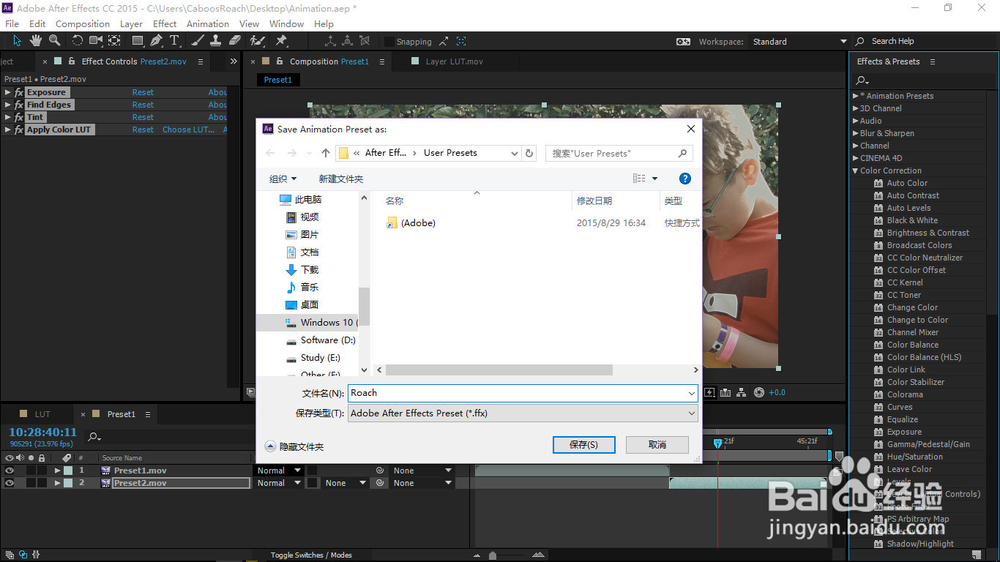Select the Selection arrow tool

click(x=17, y=41)
